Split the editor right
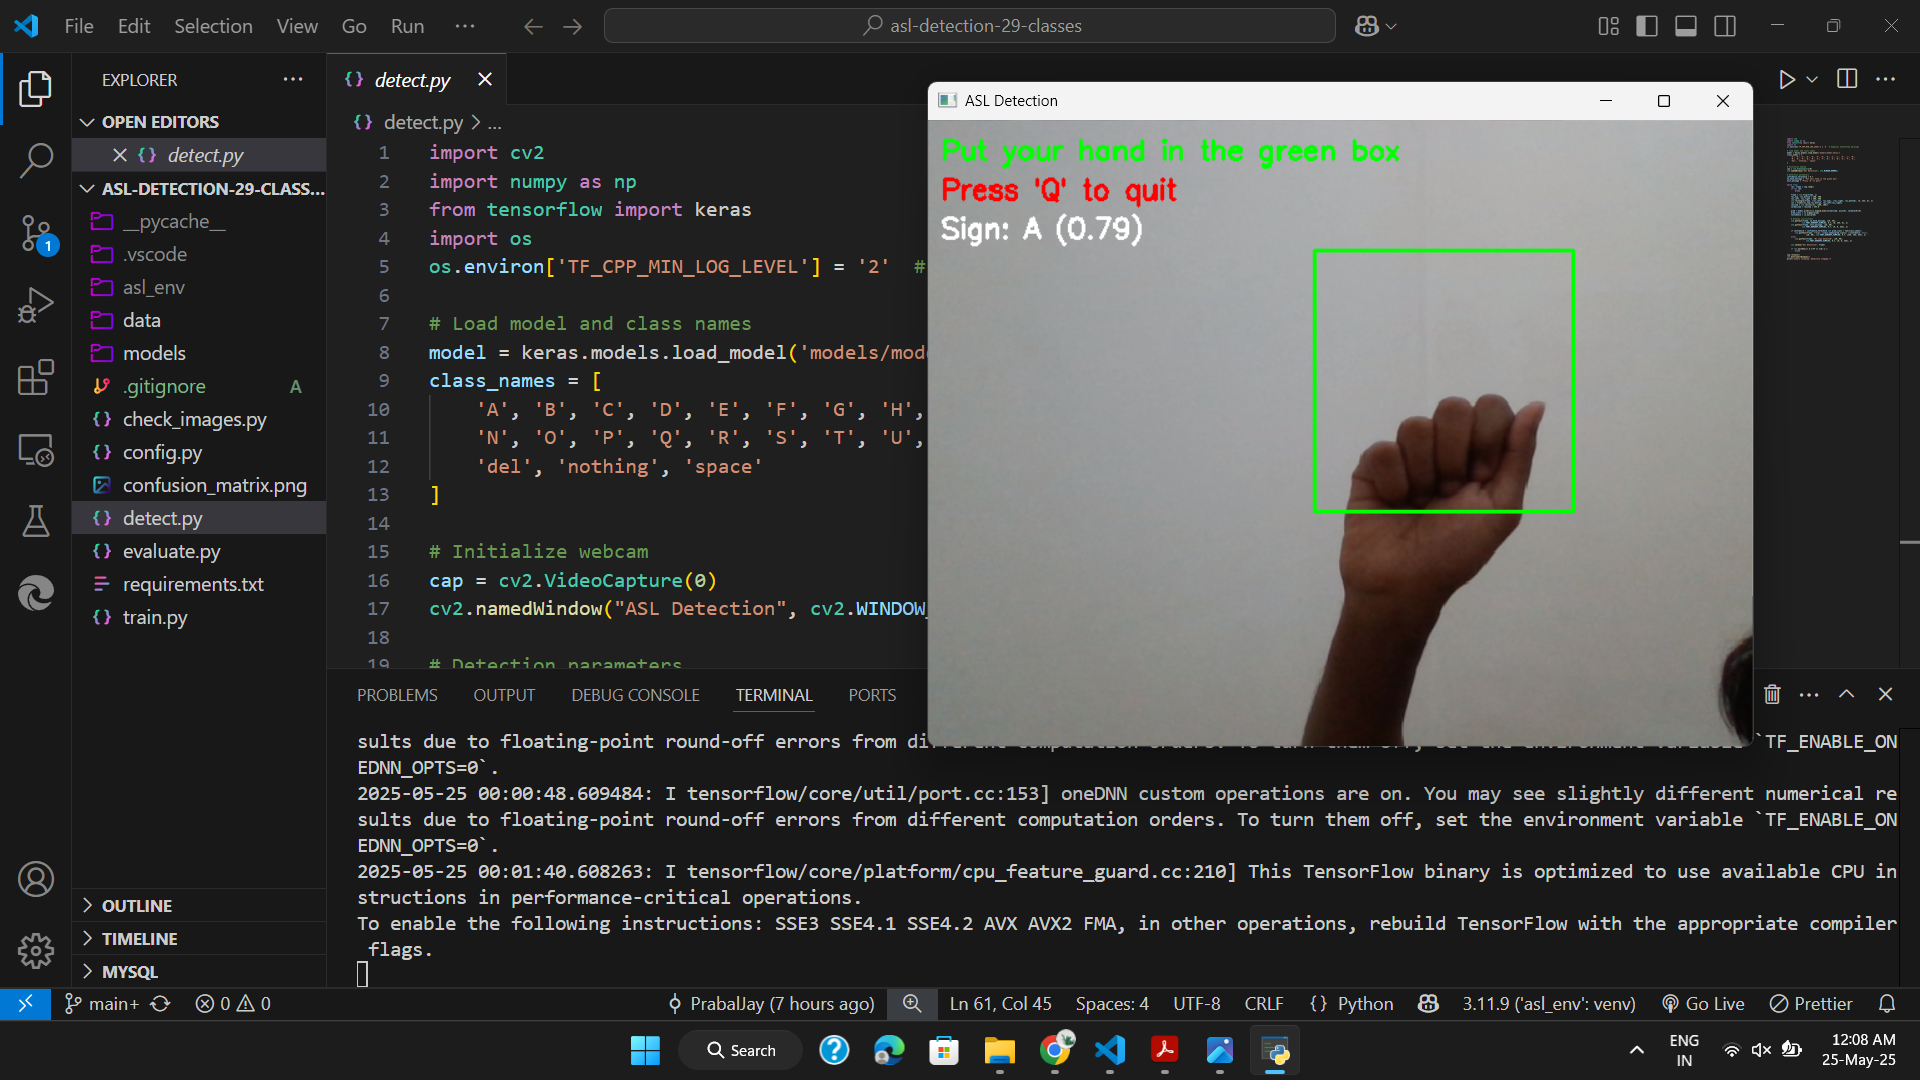Viewport: 1920px width, 1080px height. click(x=1847, y=79)
